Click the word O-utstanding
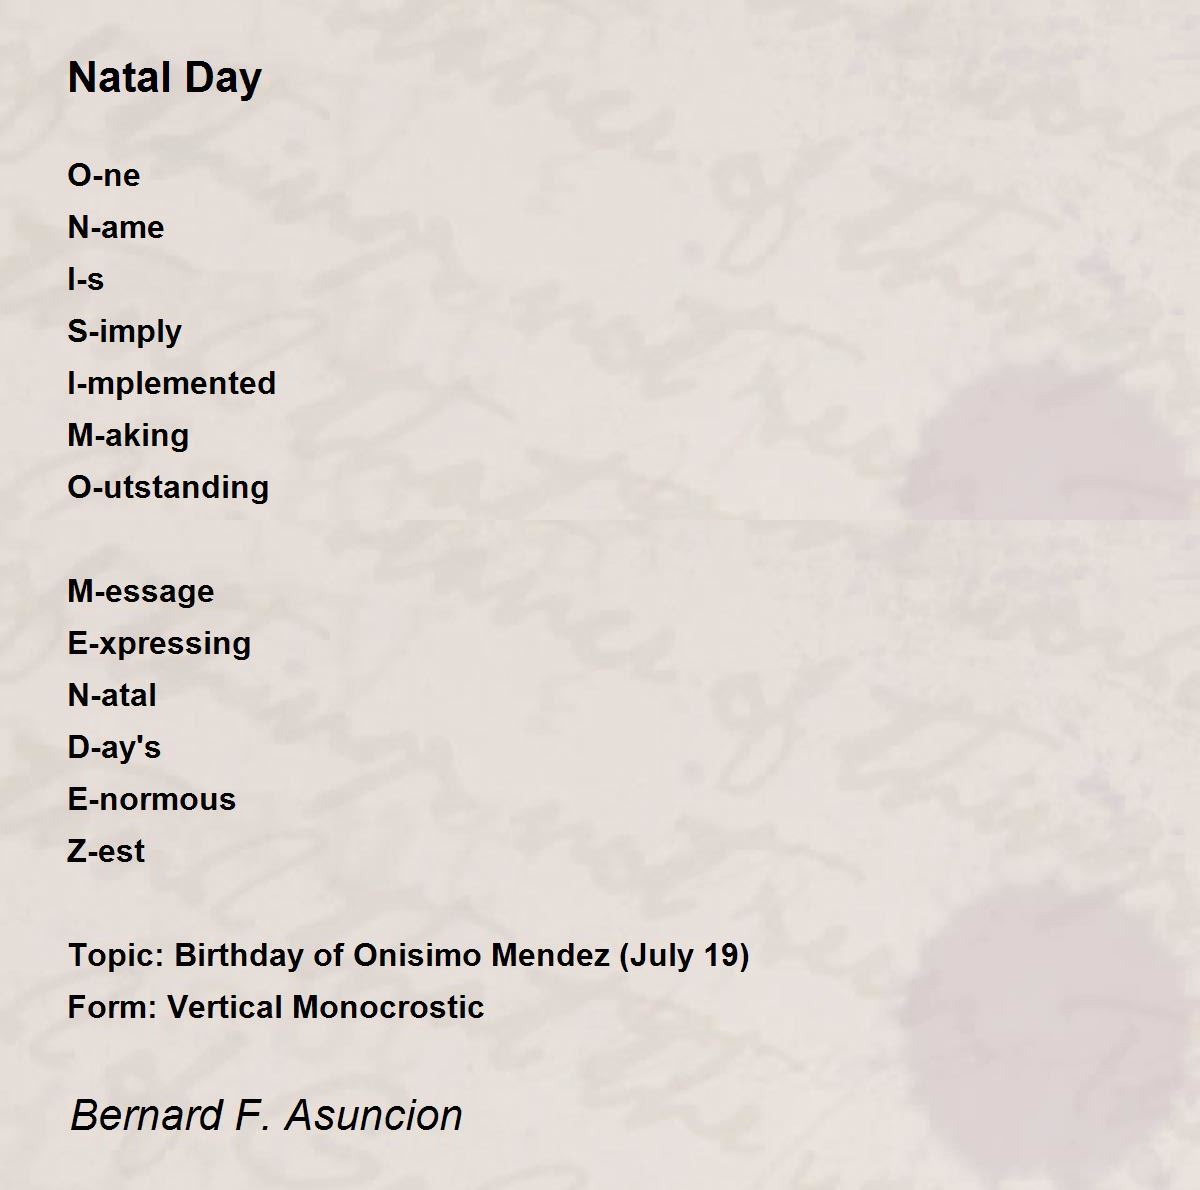The height and width of the screenshot is (1190, 1200). click(168, 487)
